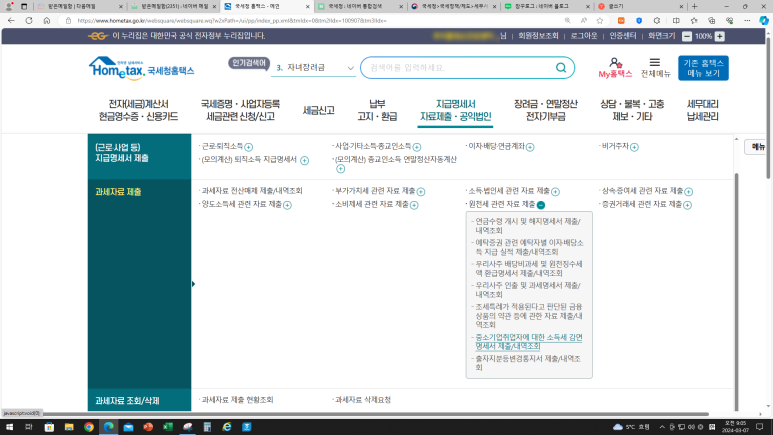Expand 증권거래세 관련 자료 제출 plus icon
Viewport: 773px width, 435px height.
click(688, 205)
